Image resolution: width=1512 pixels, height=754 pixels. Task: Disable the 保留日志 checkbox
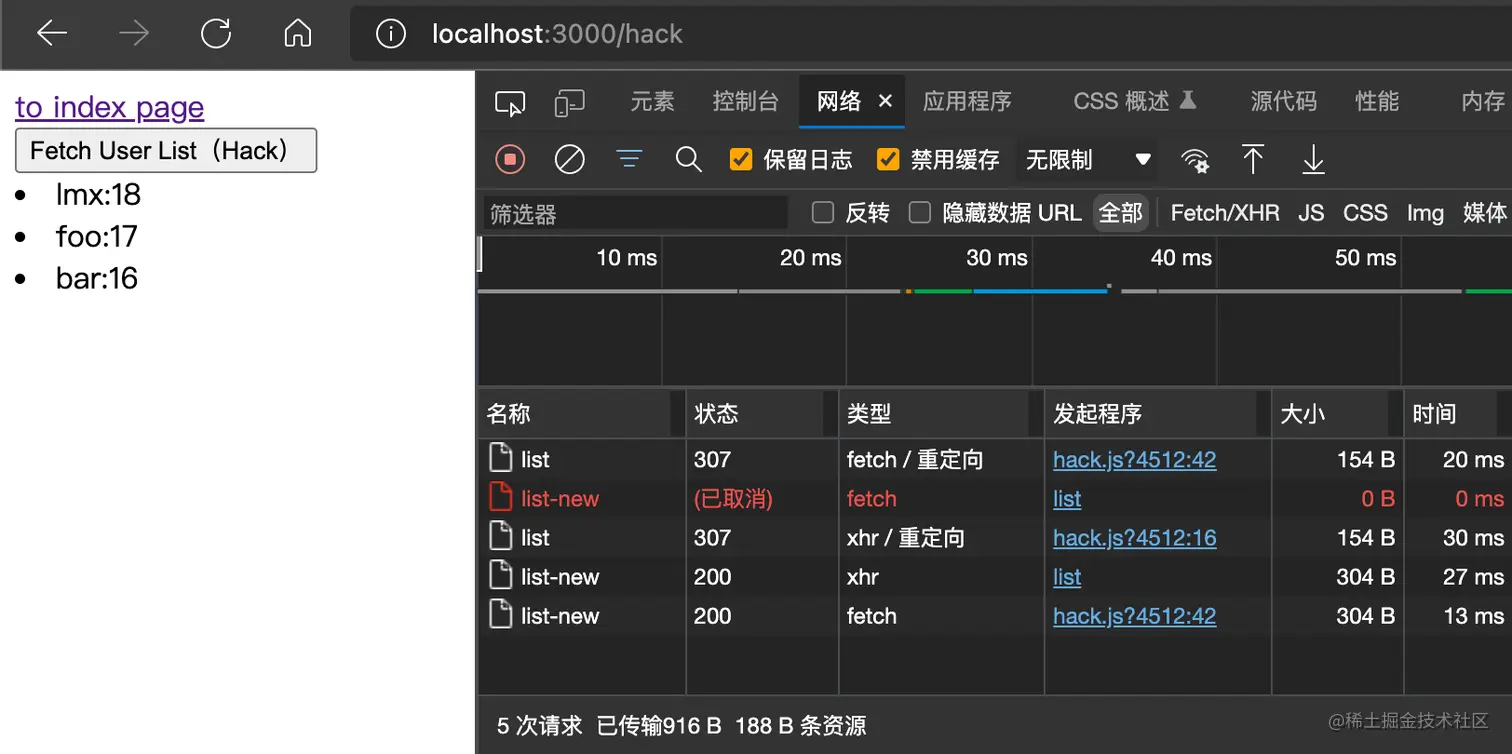(741, 159)
